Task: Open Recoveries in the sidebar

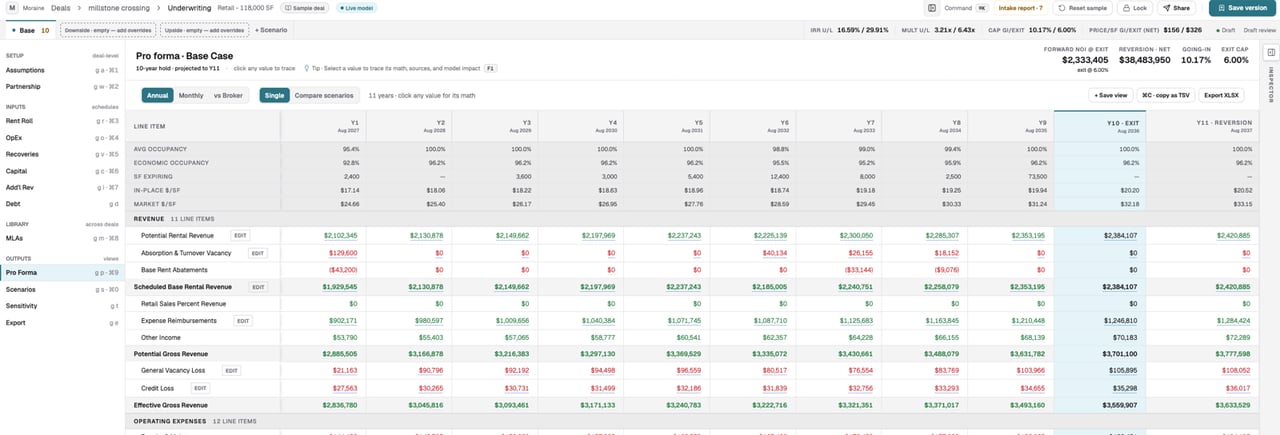Action: [63, 154]
